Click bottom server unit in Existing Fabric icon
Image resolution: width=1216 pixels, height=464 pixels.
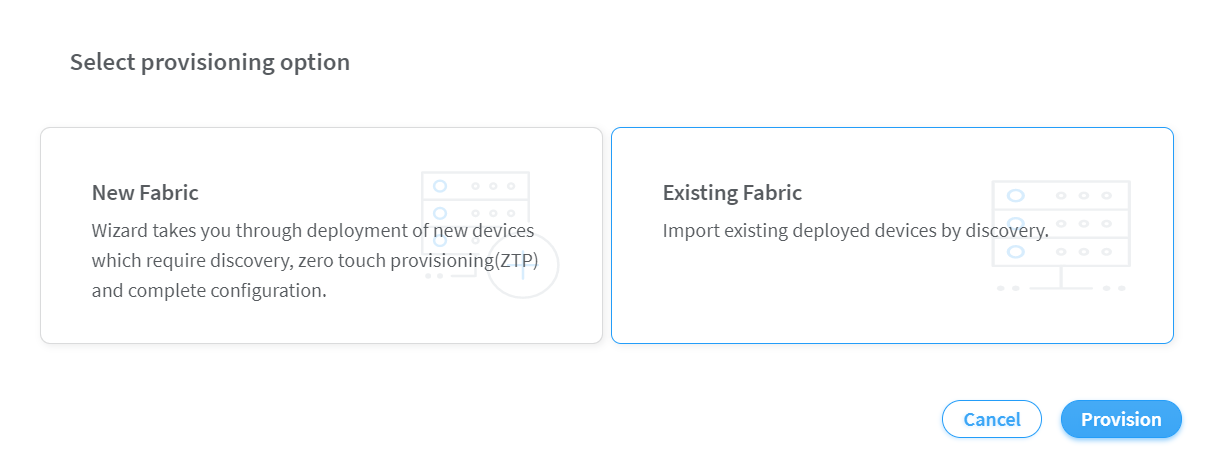[x=1060, y=251]
